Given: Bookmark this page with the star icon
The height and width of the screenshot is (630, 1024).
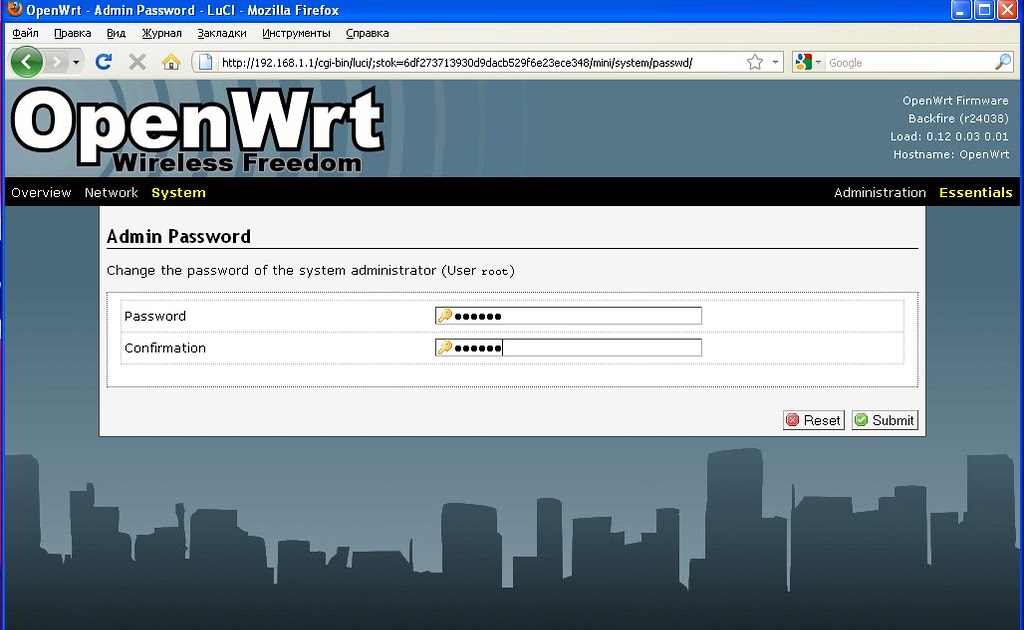Looking at the screenshot, I should 755,62.
